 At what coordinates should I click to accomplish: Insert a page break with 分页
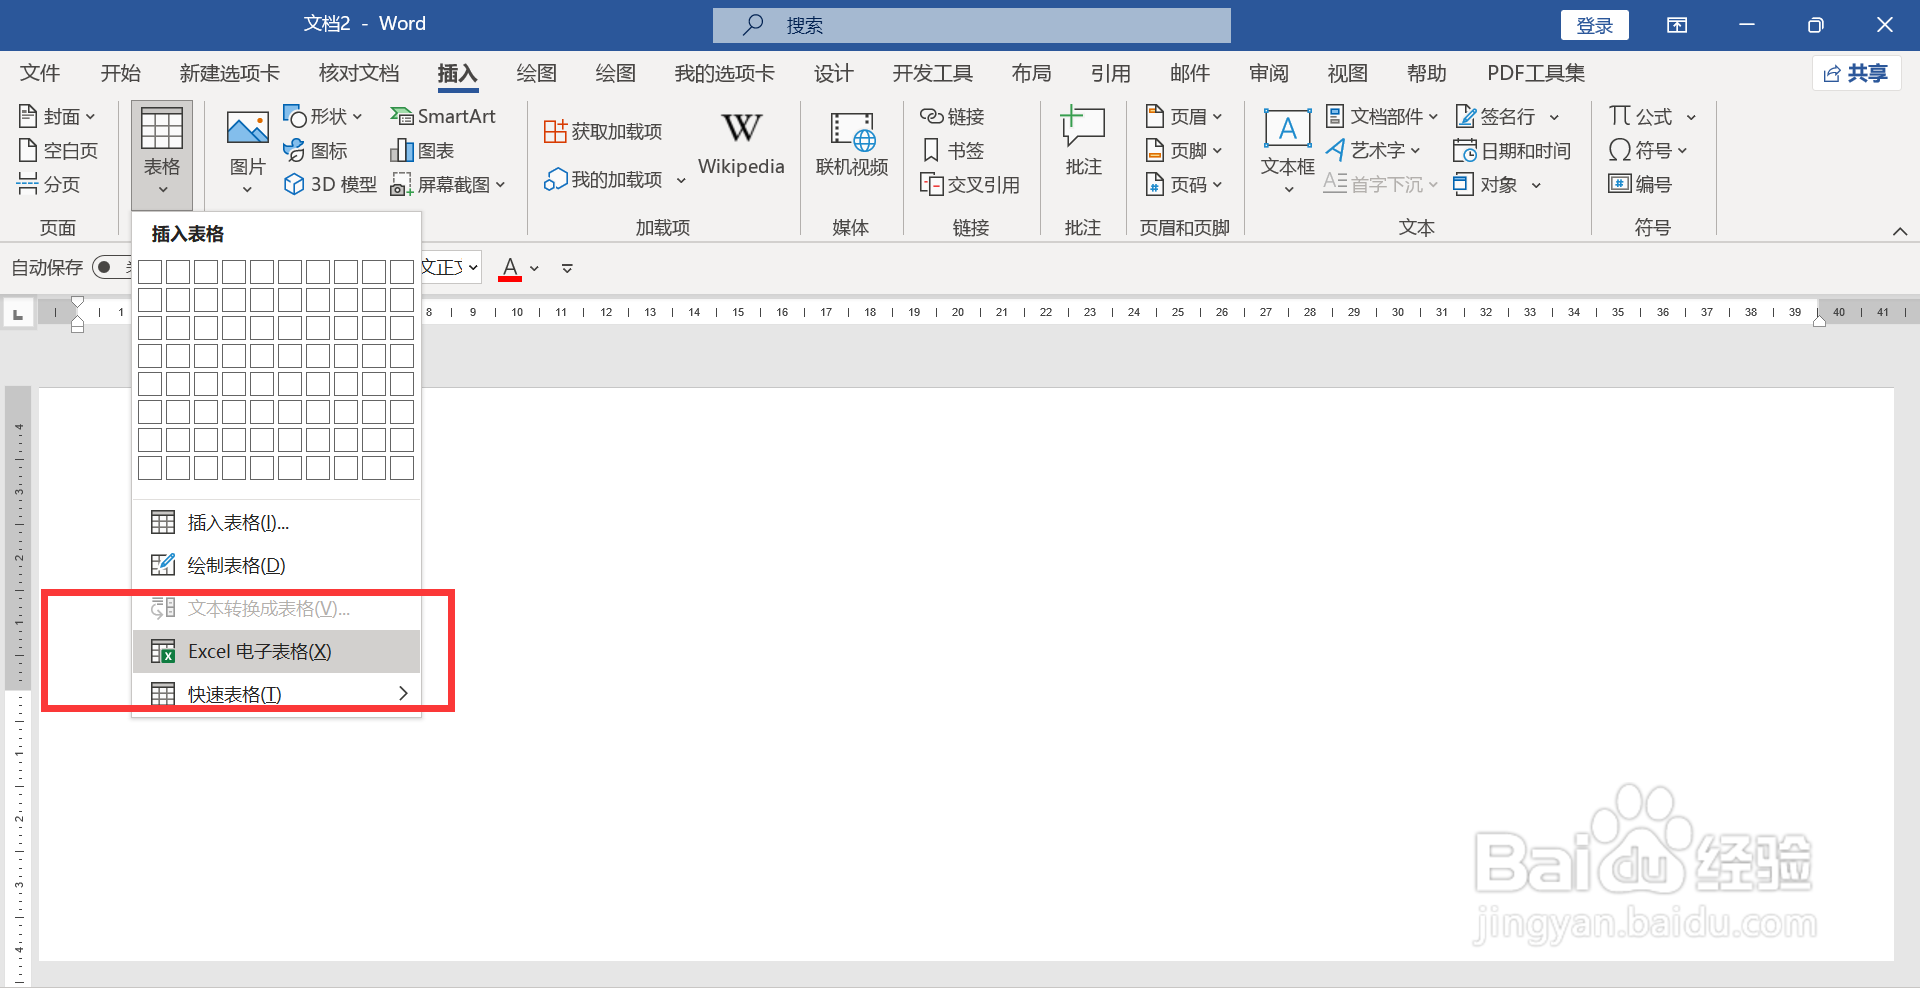(x=49, y=185)
